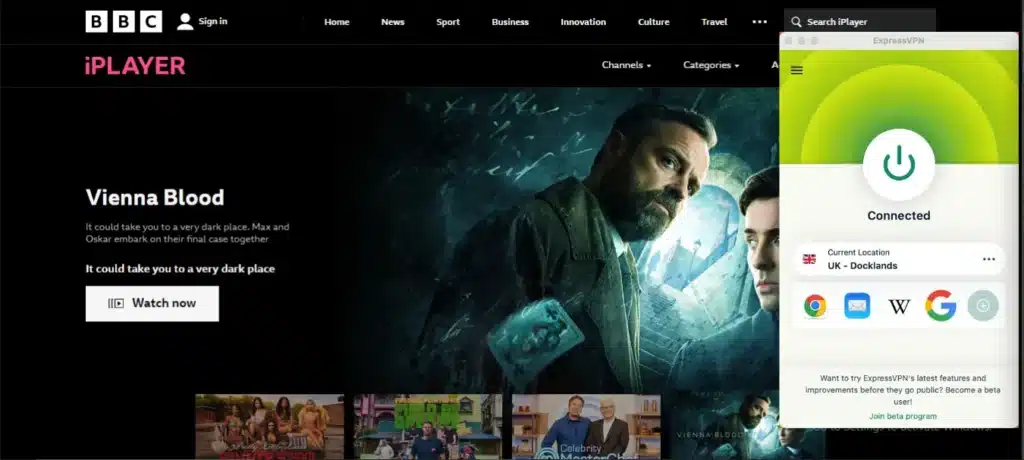Click Sign in to BBC account

coord(202,21)
